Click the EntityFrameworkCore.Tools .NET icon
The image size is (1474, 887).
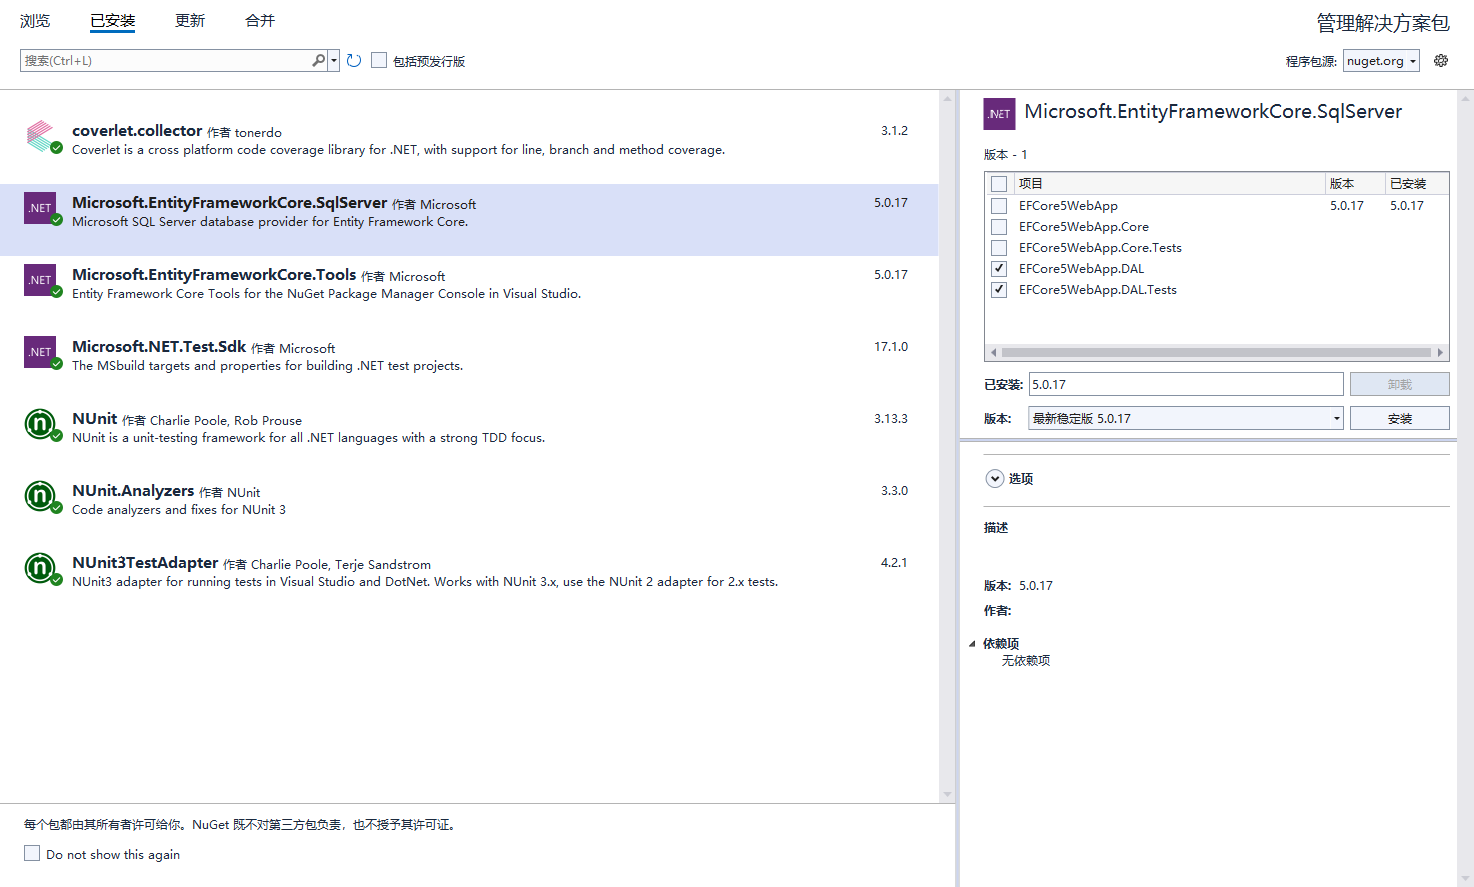[41, 281]
